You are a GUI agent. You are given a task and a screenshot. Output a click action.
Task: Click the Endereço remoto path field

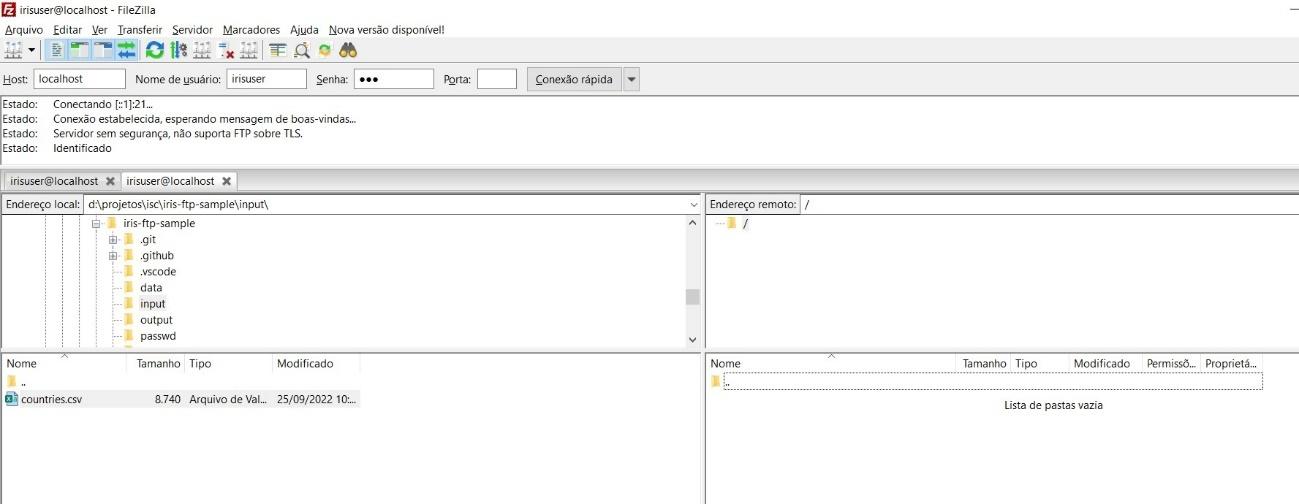pyautogui.click(x=1049, y=204)
